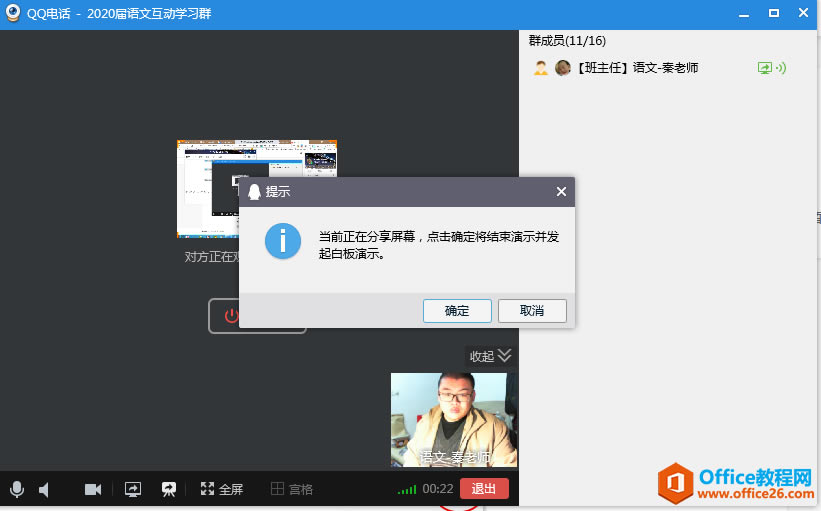
Task: Select the 宫格 grid layout option
Action: coord(292,489)
